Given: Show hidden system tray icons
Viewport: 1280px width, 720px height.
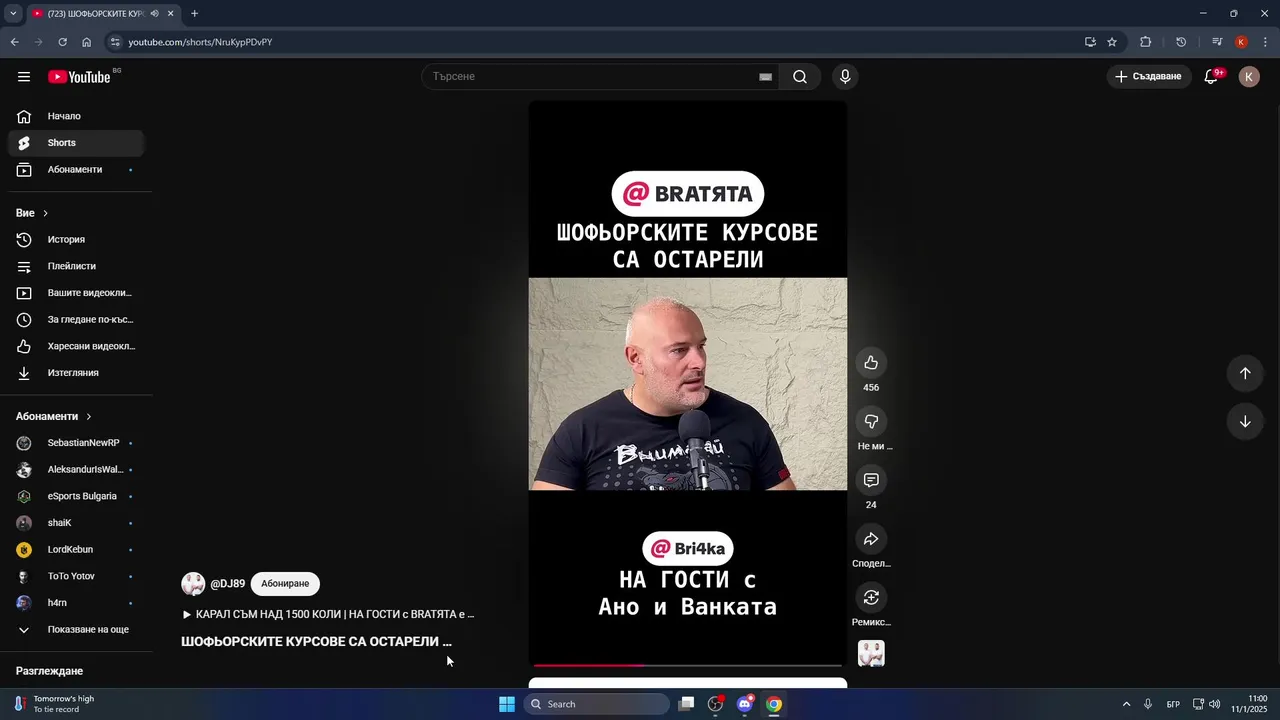Looking at the screenshot, I should [1126, 704].
